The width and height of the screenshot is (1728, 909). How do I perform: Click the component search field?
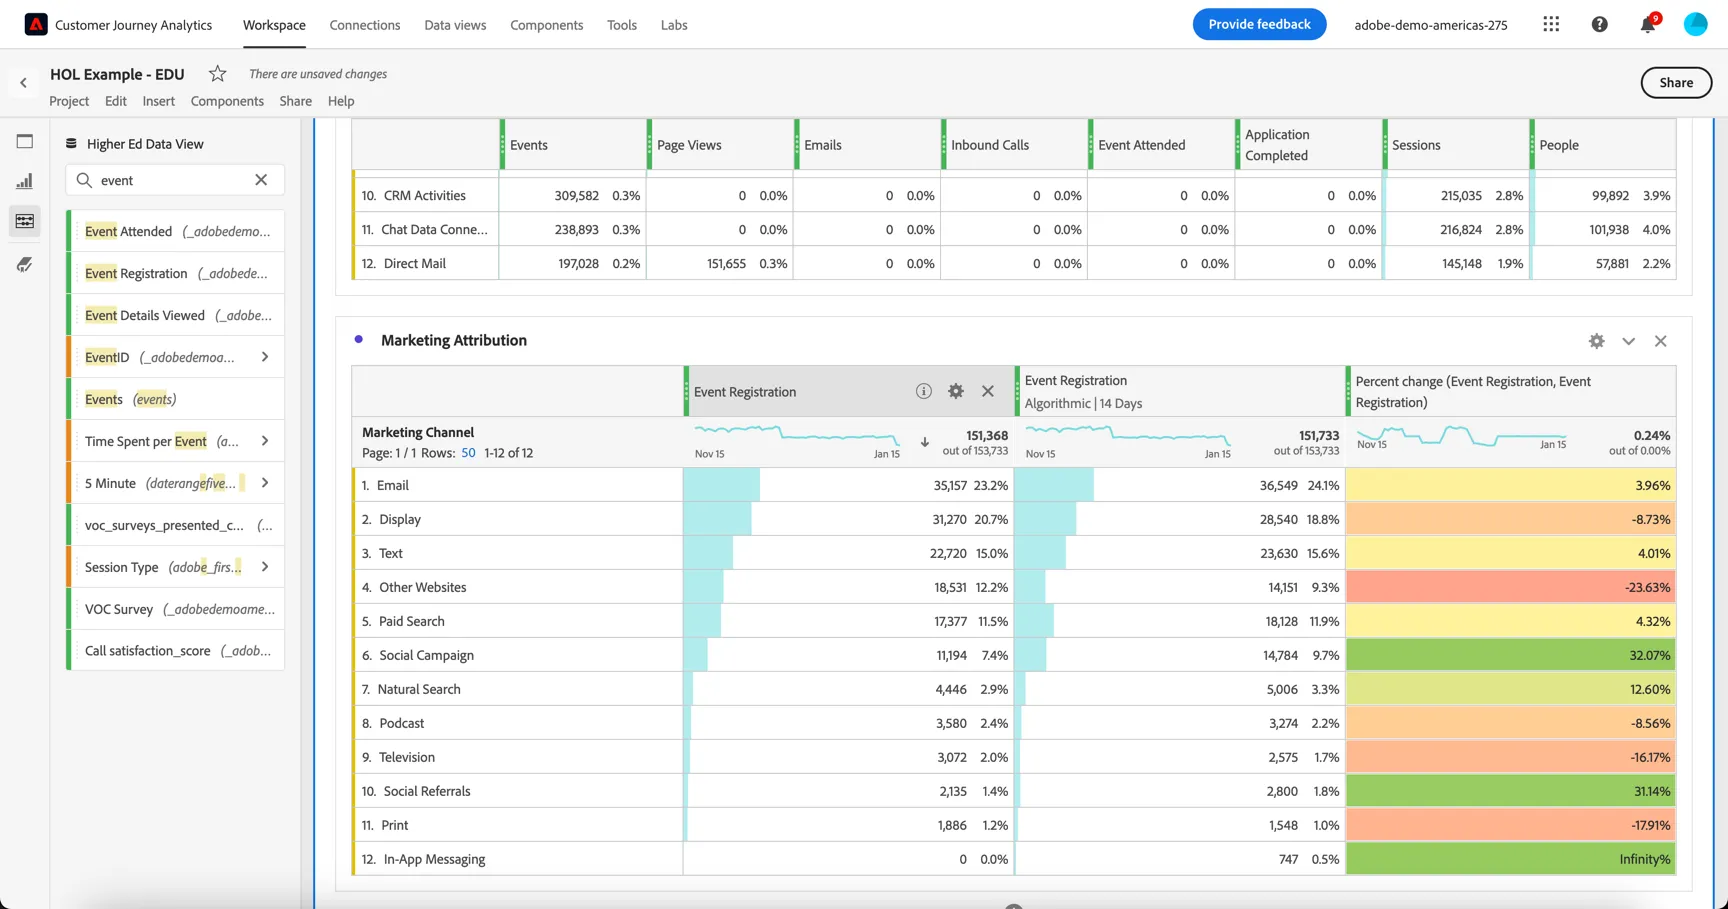click(x=175, y=180)
